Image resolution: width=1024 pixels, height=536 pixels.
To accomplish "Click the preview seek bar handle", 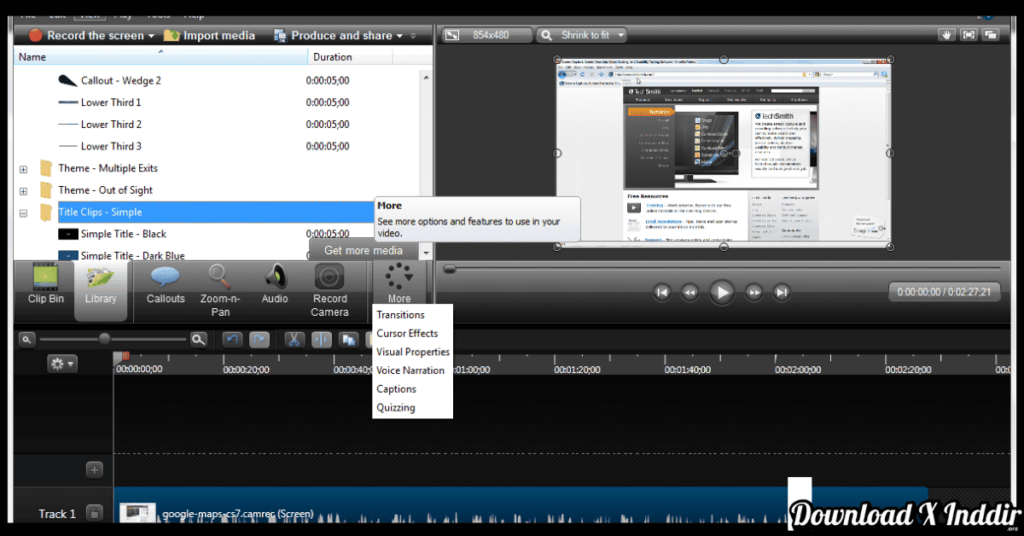I will 449,269.
